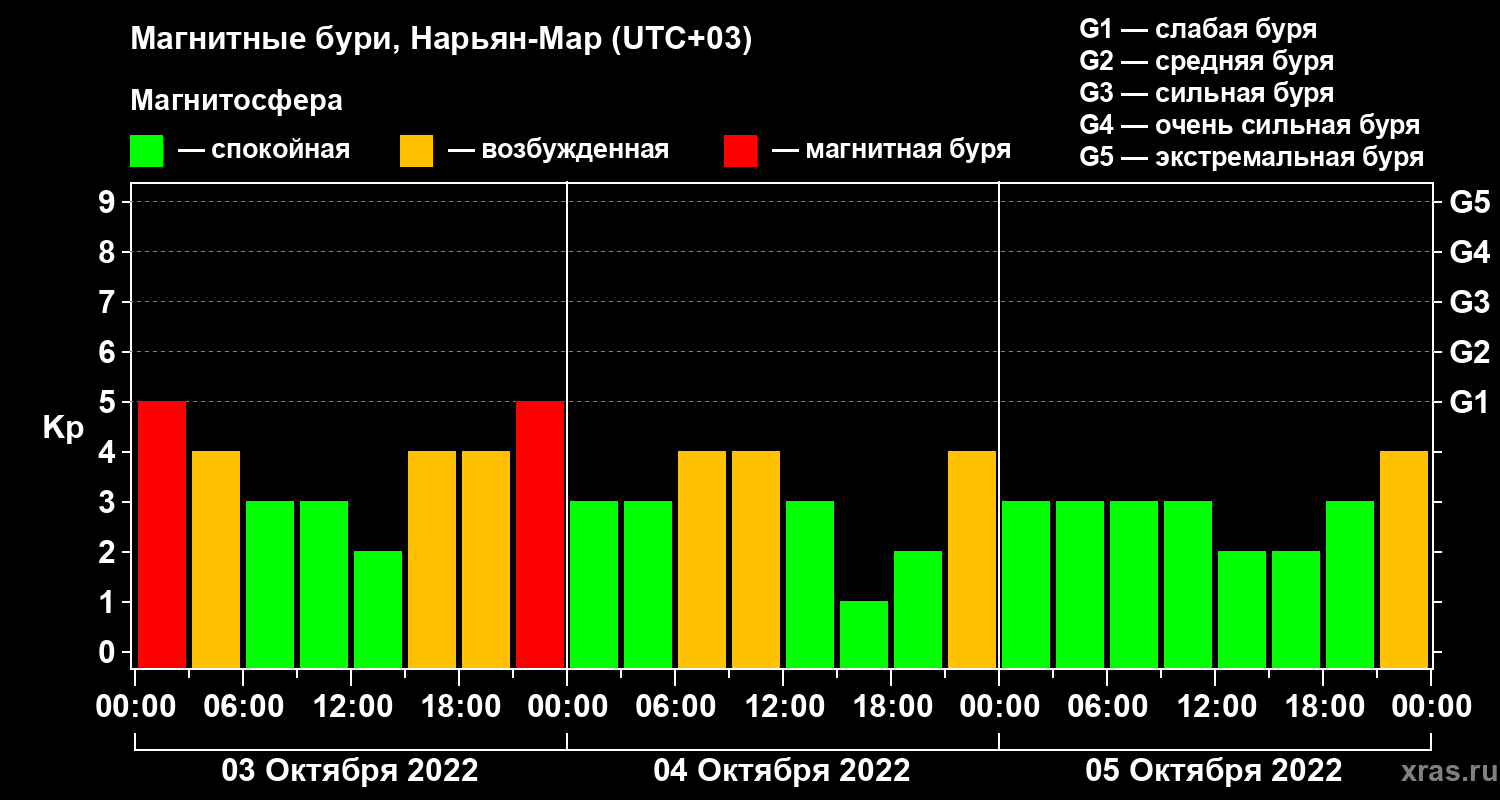Image resolution: width=1500 pixels, height=800 pixels.
Task: Click the '— спокойная' legend label
Action: tap(263, 151)
